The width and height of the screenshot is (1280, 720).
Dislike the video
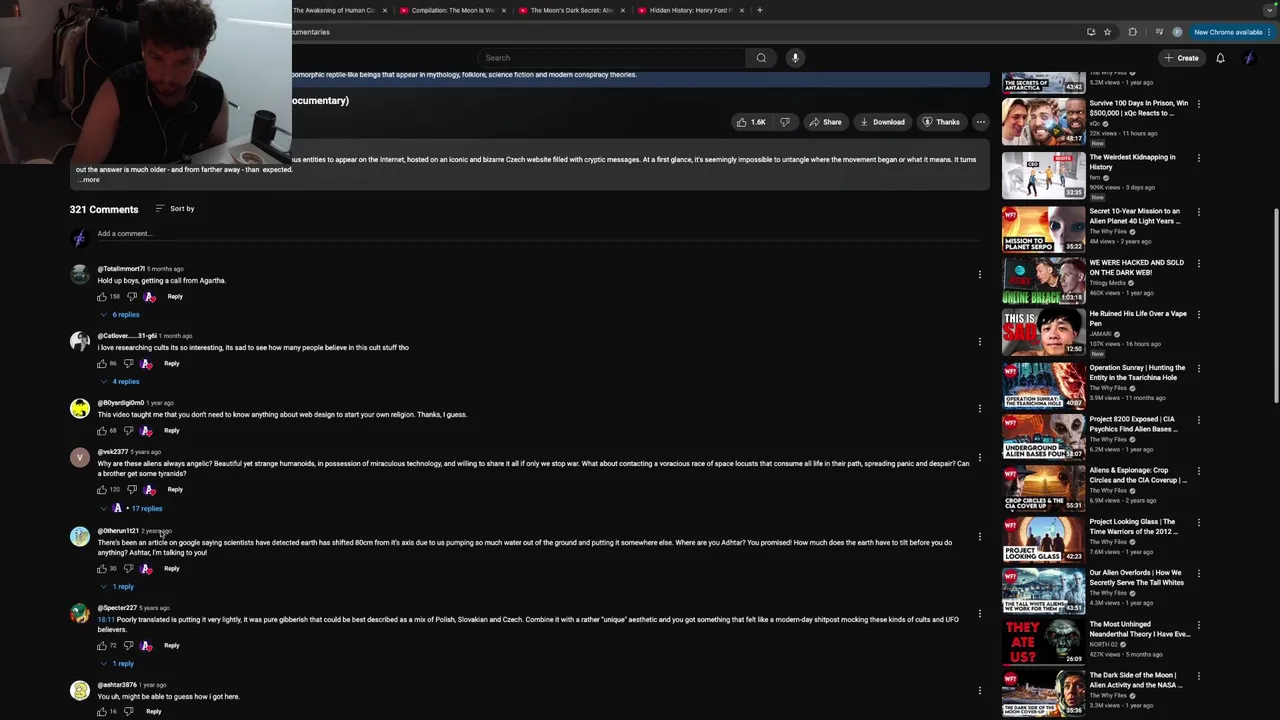(785, 122)
